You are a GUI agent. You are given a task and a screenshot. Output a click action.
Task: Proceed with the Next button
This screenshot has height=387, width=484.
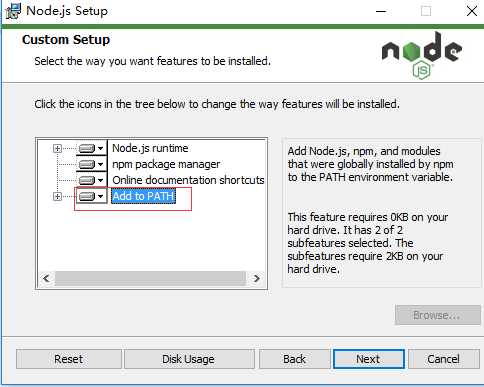pos(368,359)
